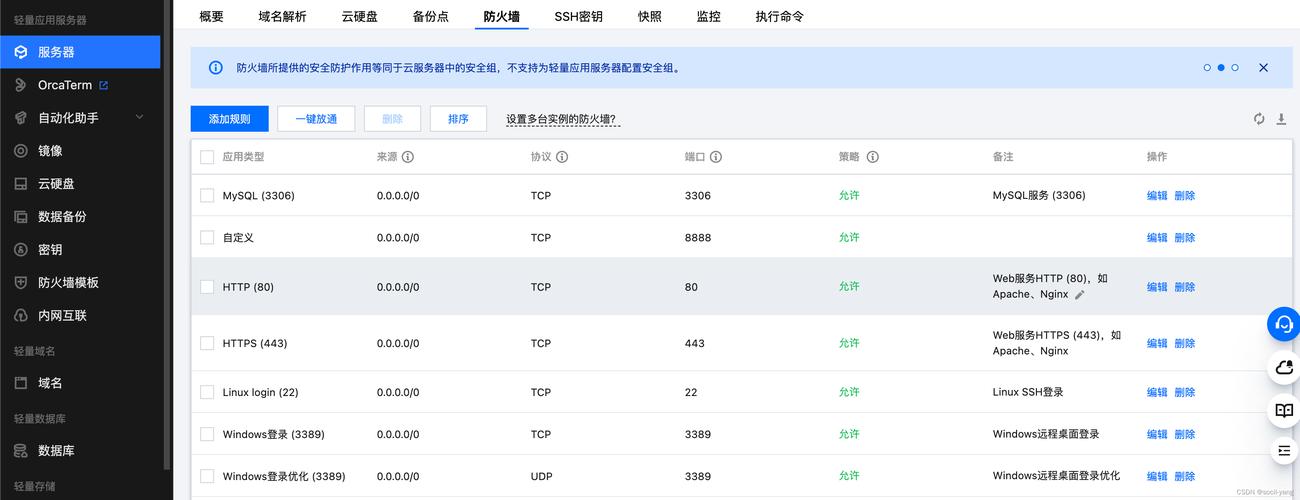Viewport: 1300px width, 500px height.
Task: Click the OrcaTerm sidebar icon
Action: (21, 85)
